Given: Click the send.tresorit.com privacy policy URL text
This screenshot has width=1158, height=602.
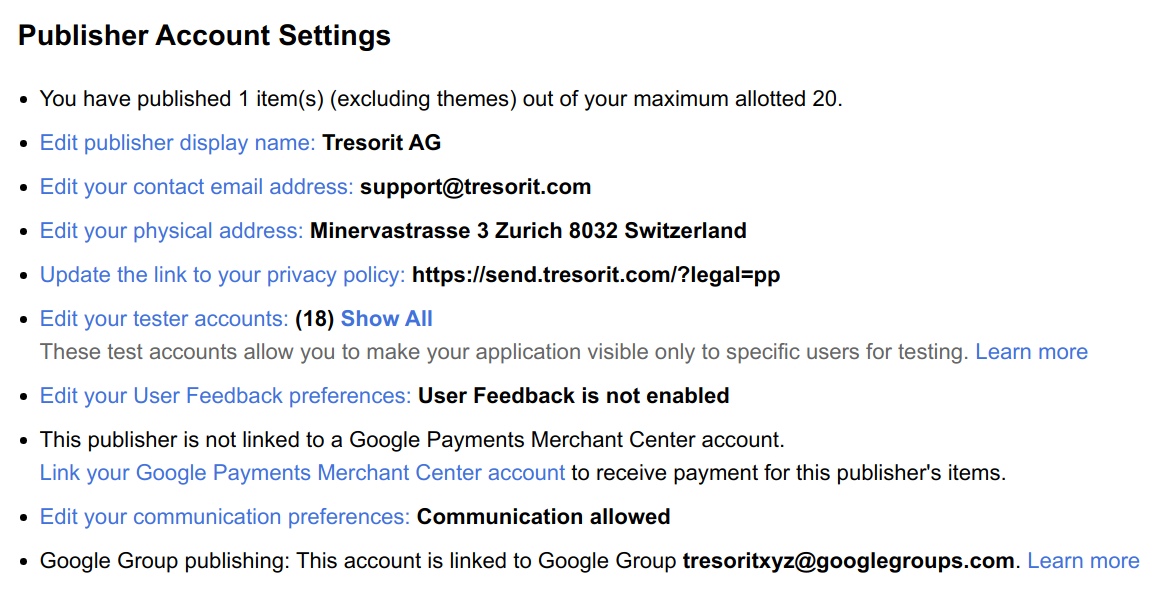Looking at the screenshot, I should click(595, 275).
